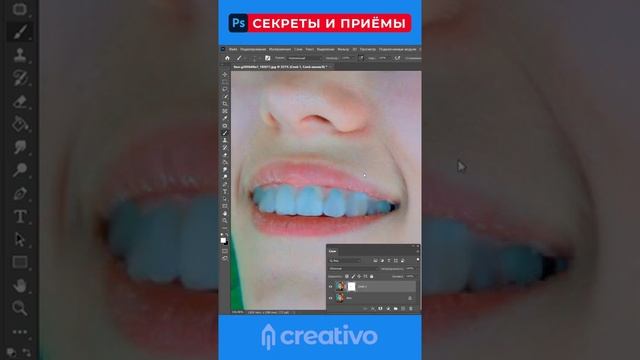Toggle lock transparent pixels in the Layers panel
640x360 pixels.
(x=347, y=276)
